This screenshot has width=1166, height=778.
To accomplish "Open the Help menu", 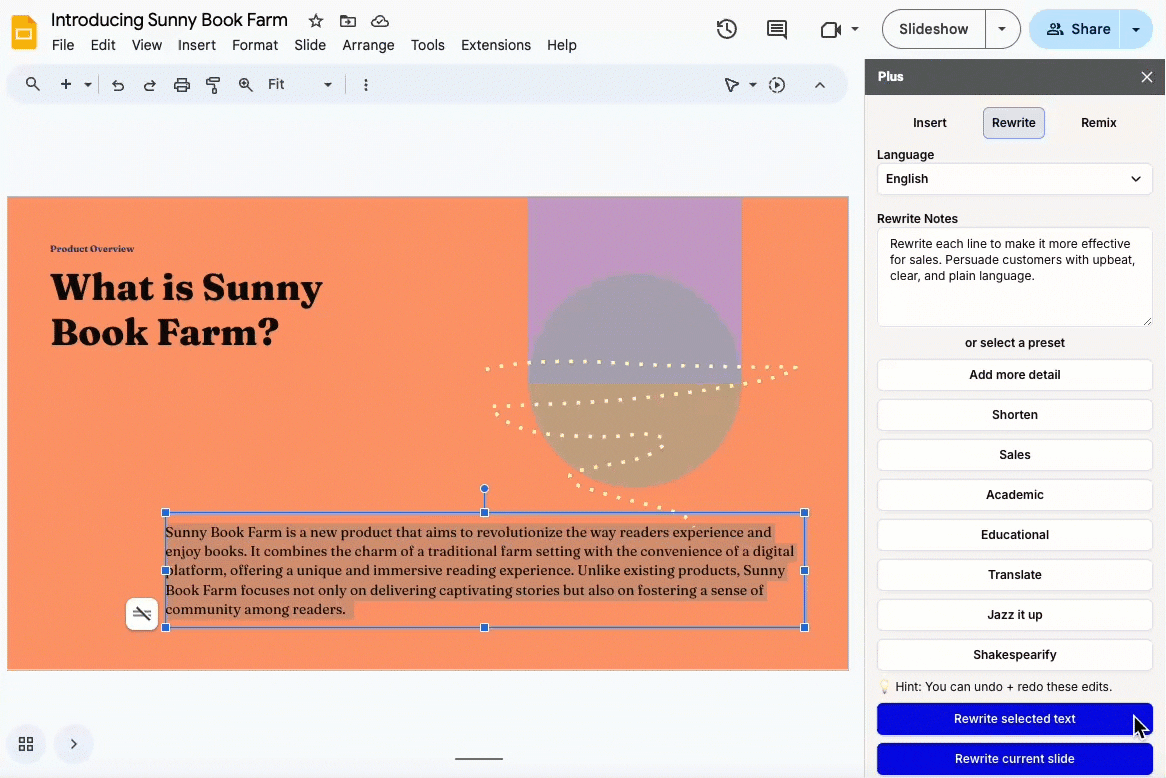I will (562, 45).
